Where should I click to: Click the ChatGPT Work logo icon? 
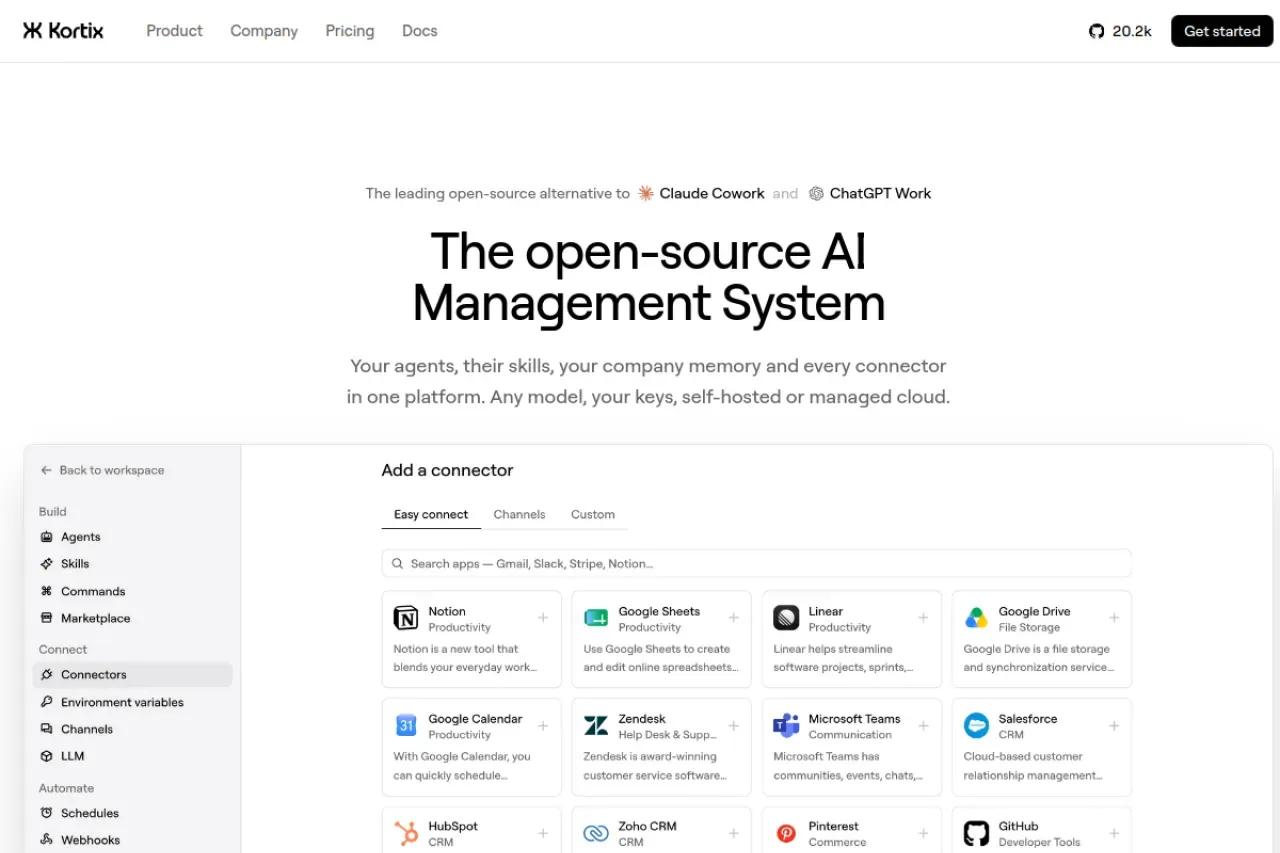[x=816, y=193]
